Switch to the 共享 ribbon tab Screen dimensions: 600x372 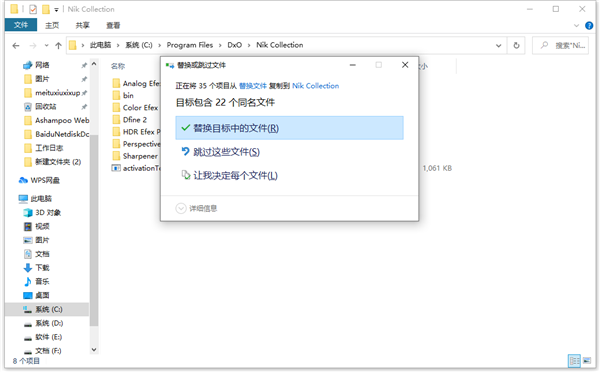(x=82, y=25)
